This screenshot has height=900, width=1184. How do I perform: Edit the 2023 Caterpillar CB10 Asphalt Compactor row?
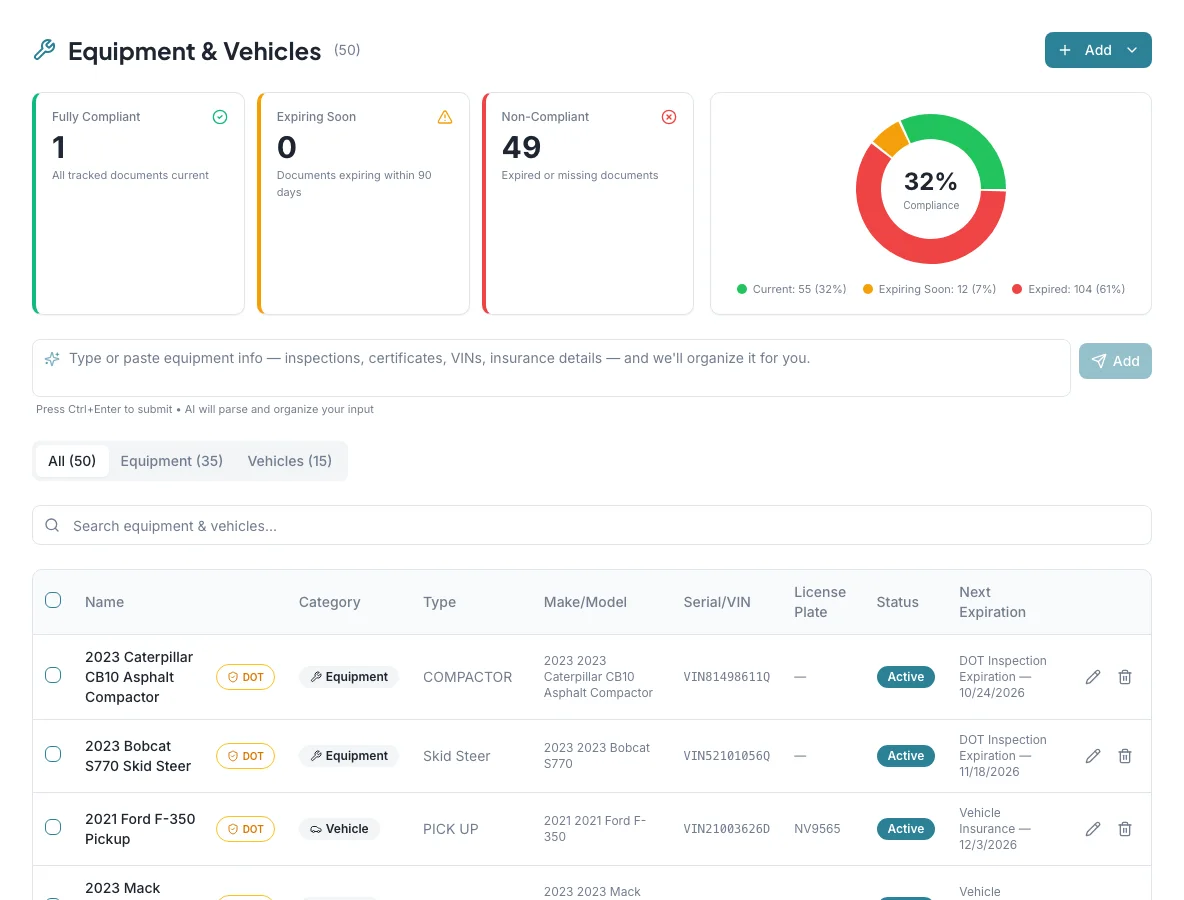[1093, 677]
